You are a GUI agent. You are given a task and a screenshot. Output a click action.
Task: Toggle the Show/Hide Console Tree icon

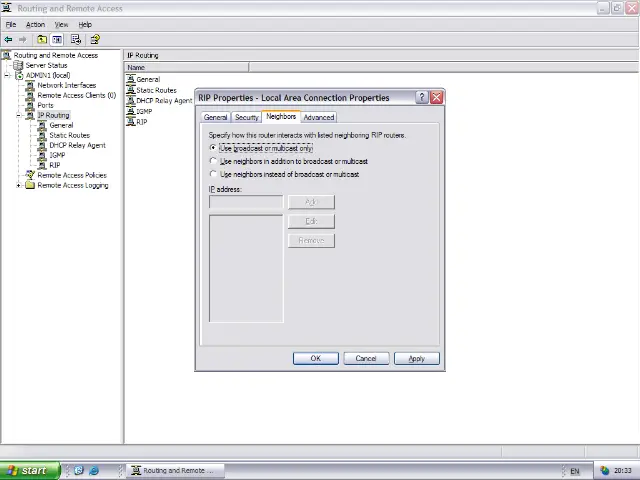(x=57, y=40)
